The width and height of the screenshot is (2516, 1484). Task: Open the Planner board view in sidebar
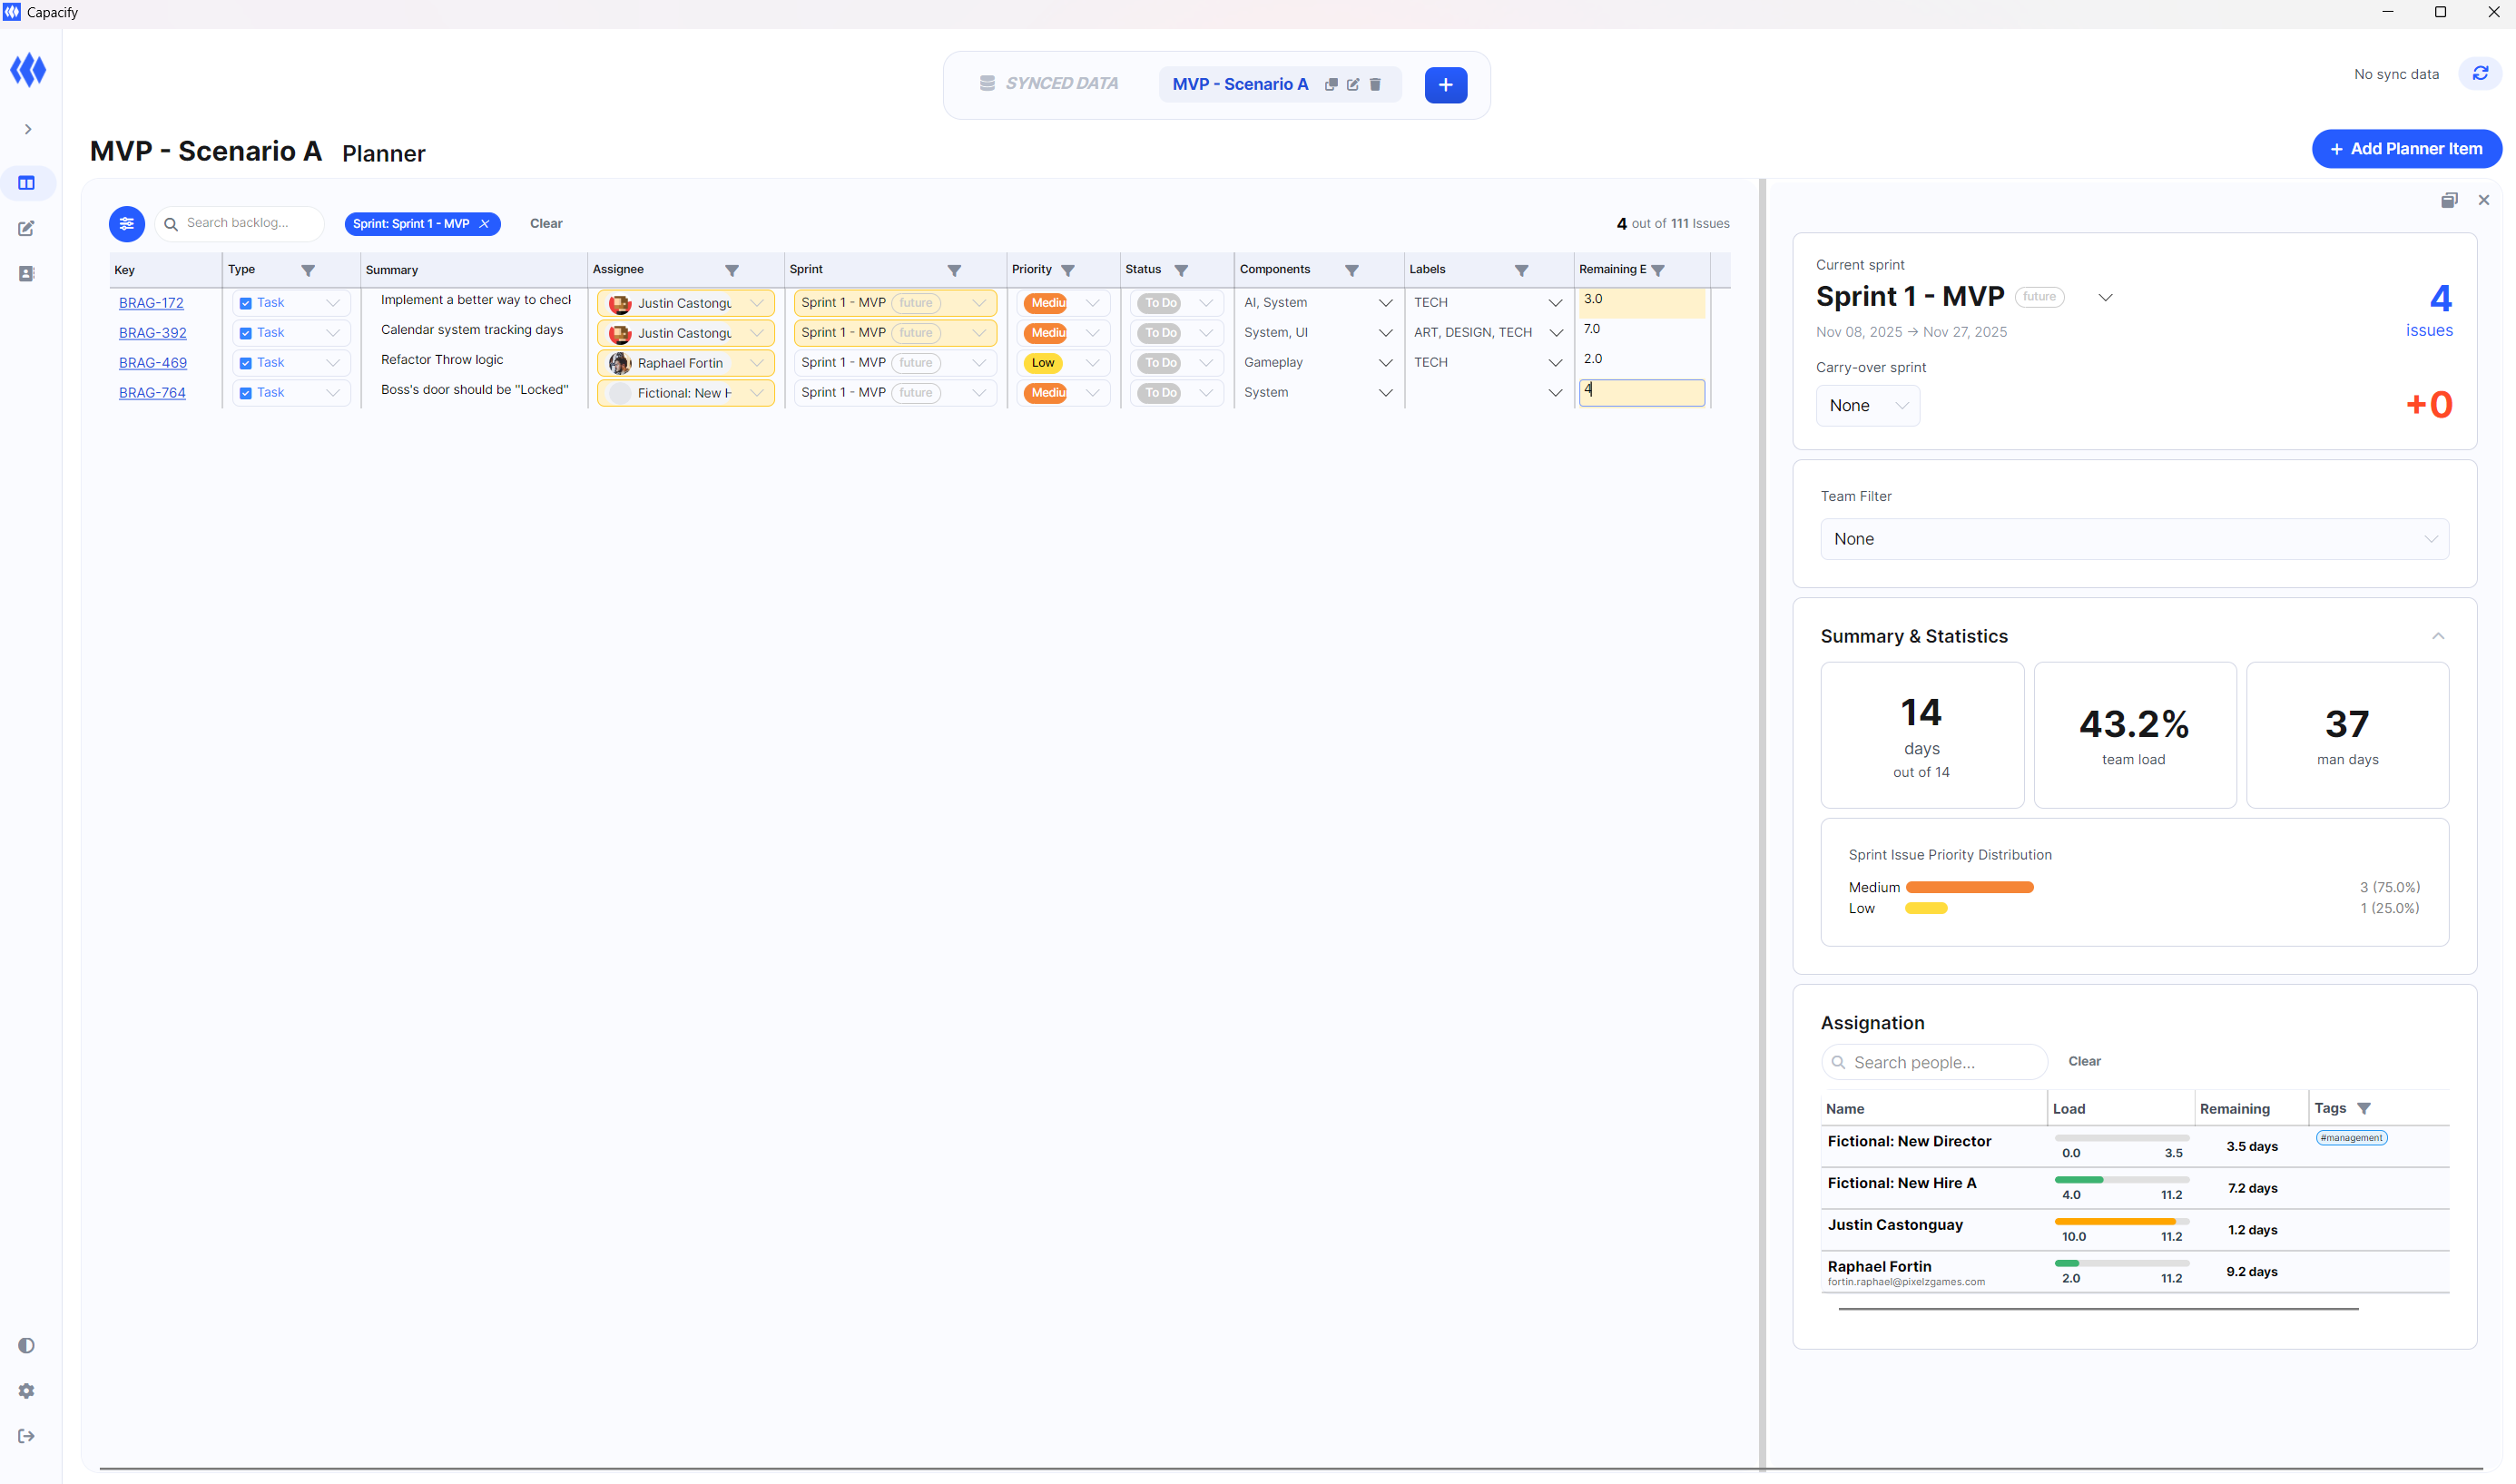click(26, 182)
